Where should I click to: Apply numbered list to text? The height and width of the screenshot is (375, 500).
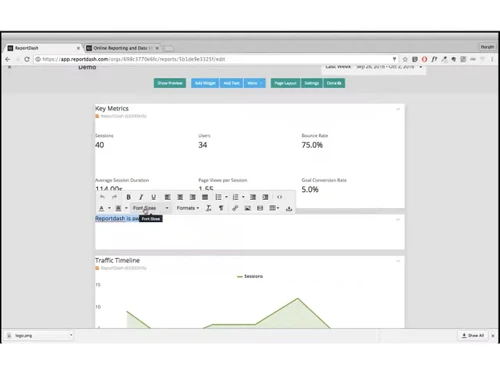point(235,197)
